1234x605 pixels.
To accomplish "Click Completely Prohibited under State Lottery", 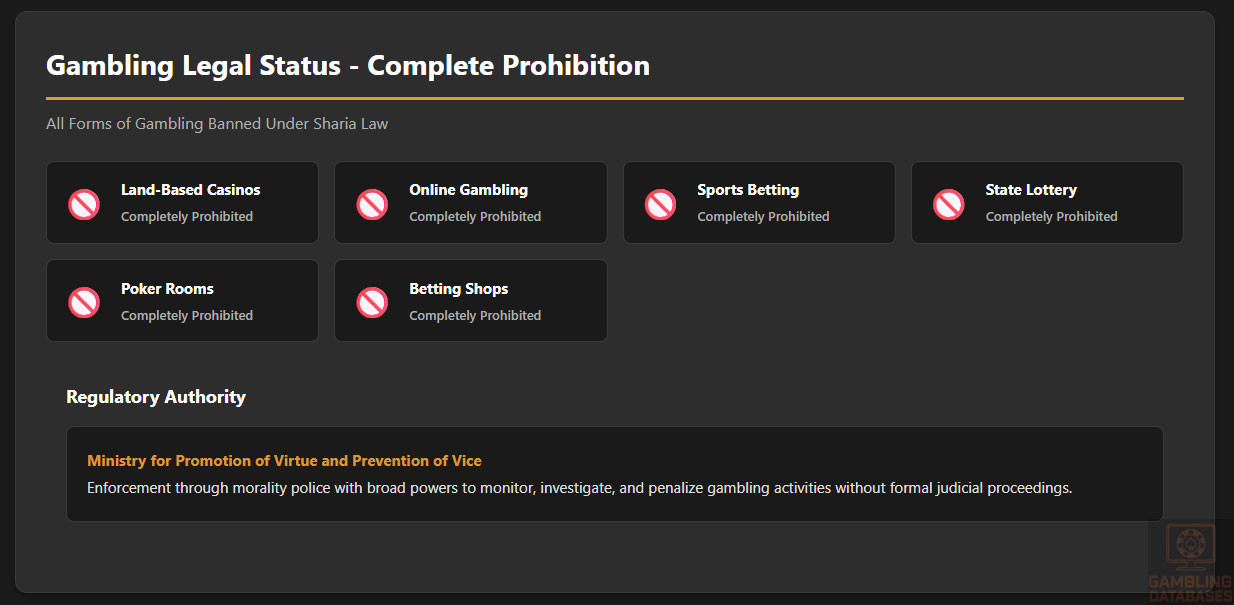I will click(x=1051, y=217).
